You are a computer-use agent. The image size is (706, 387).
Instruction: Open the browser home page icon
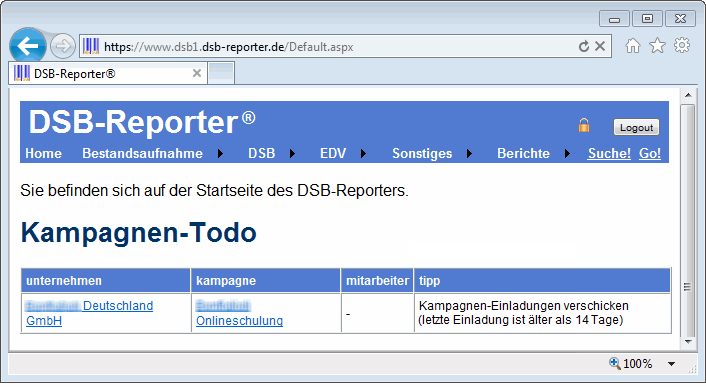(633, 45)
